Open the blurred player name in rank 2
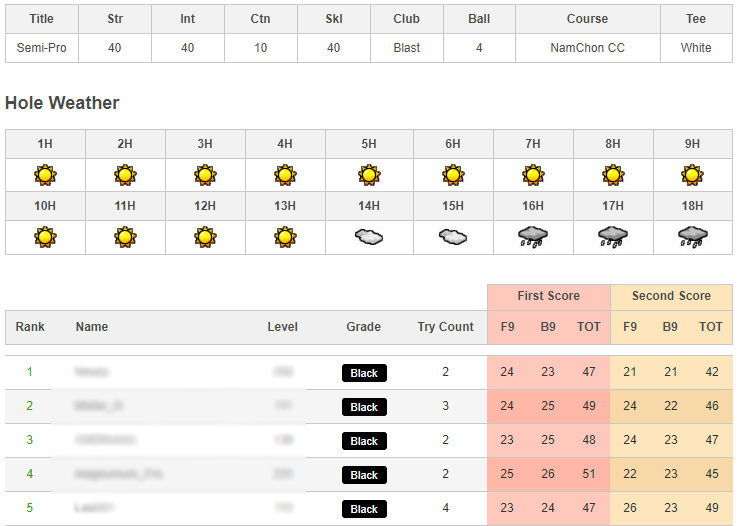743x526 pixels. click(x=98, y=406)
